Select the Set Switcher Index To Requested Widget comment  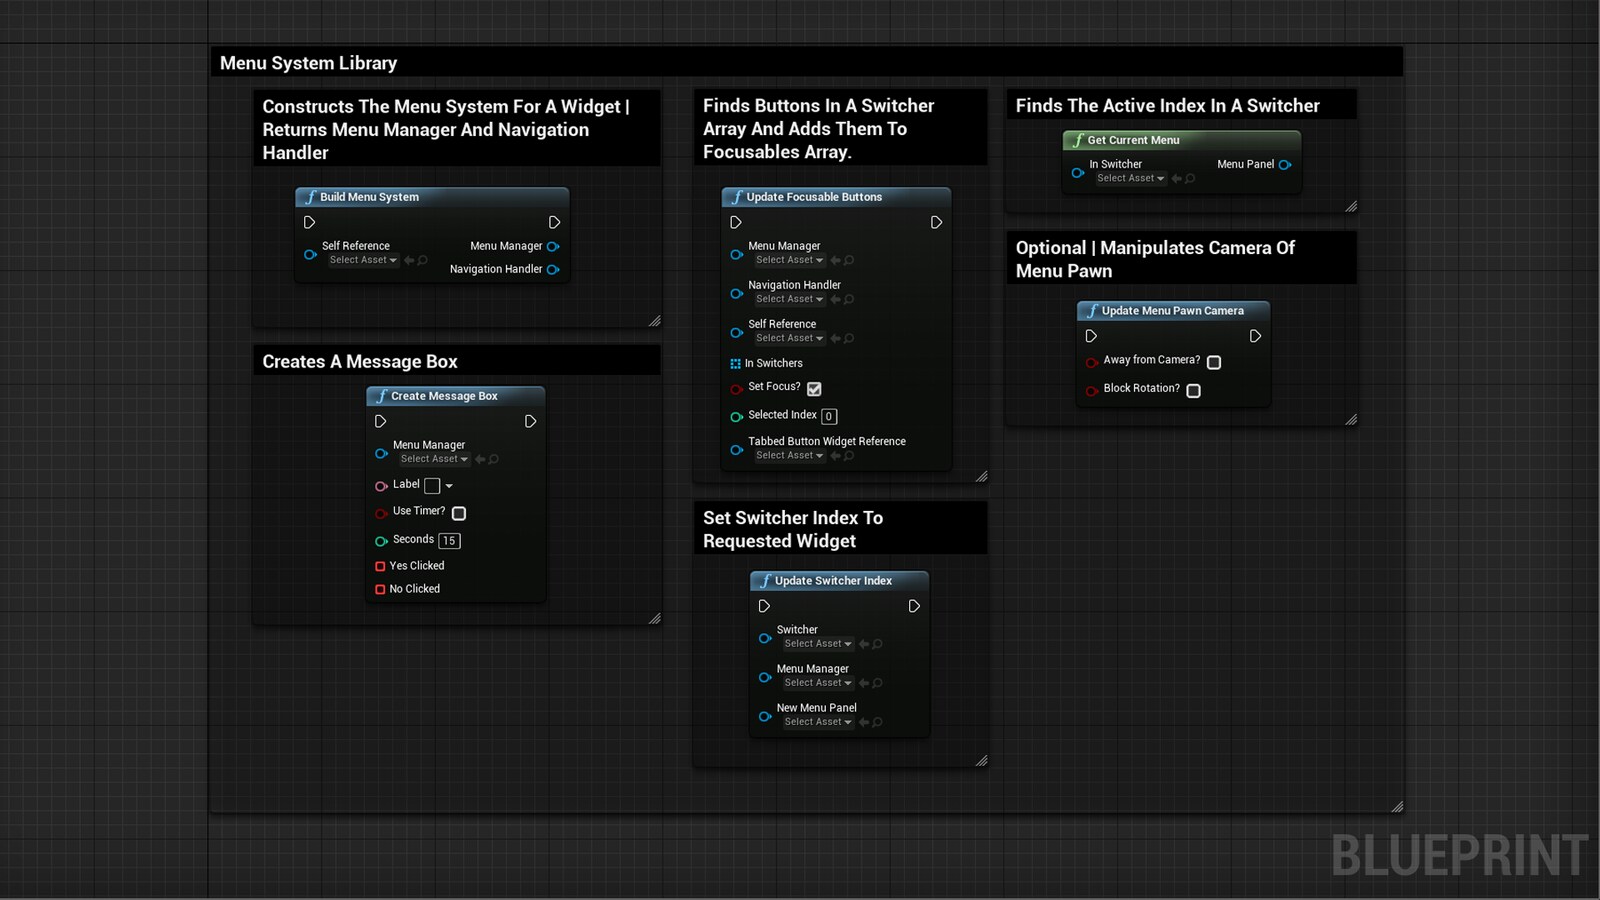840,529
